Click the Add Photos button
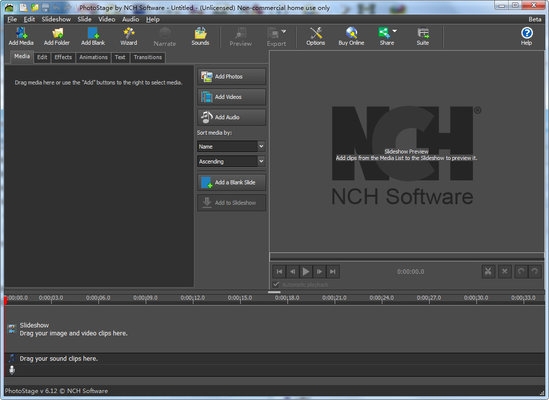This screenshot has height=400, width=549. [231, 76]
